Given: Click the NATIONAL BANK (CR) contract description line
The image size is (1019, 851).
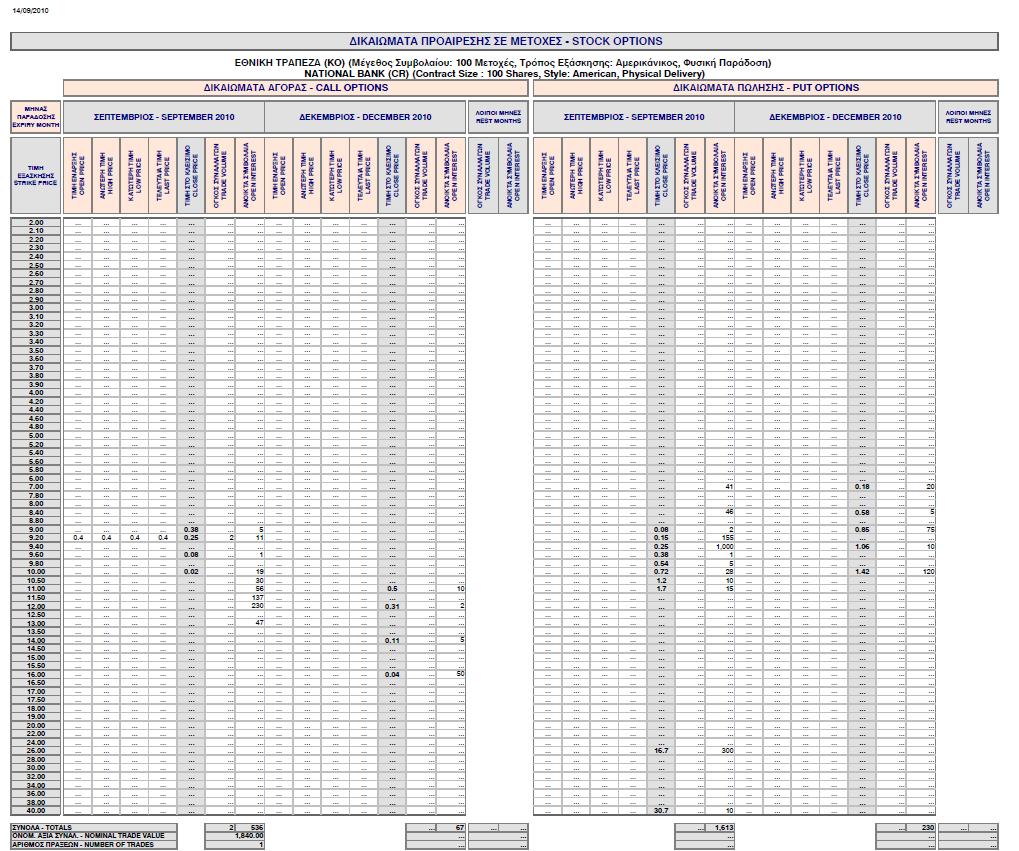Looking at the screenshot, I should (504, 73).
